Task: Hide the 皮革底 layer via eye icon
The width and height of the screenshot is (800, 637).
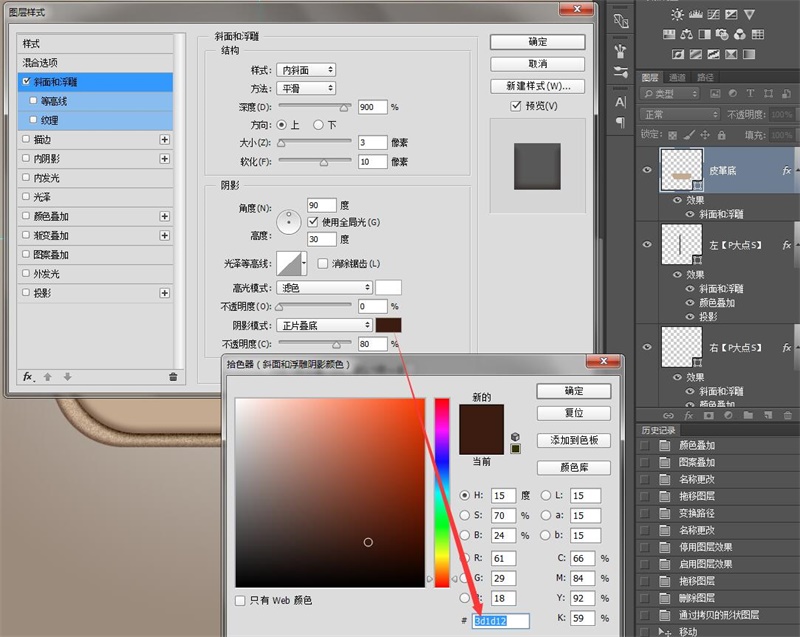Action: [647, 170]
